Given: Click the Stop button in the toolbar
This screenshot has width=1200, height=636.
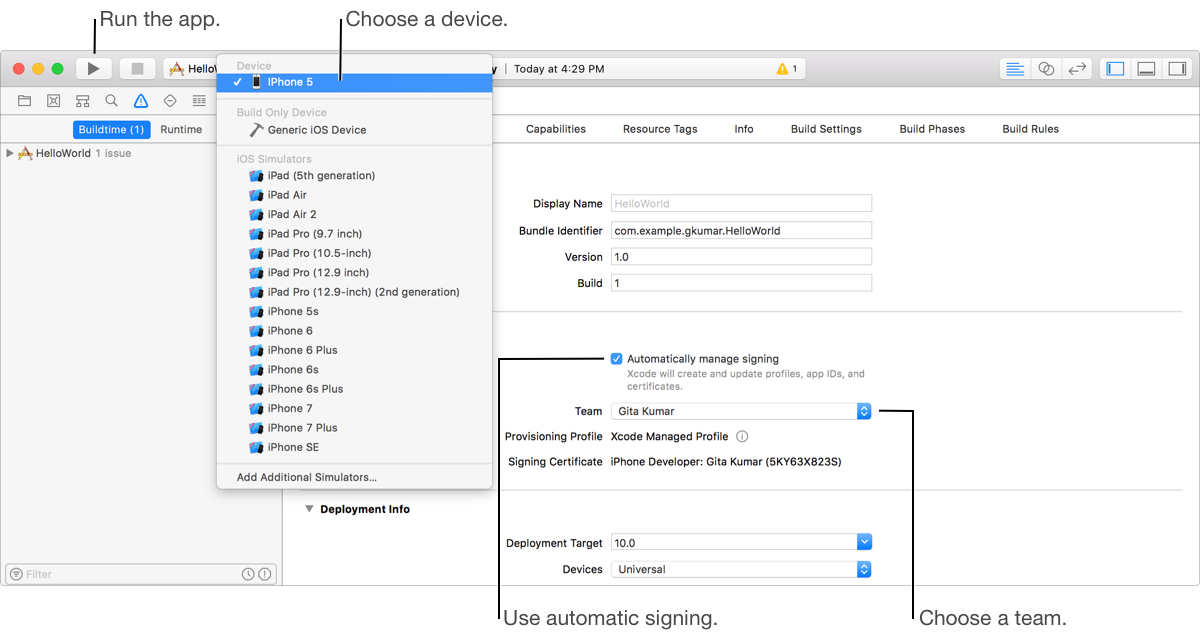Looking at the screenshot, I should tap(138, 69).
